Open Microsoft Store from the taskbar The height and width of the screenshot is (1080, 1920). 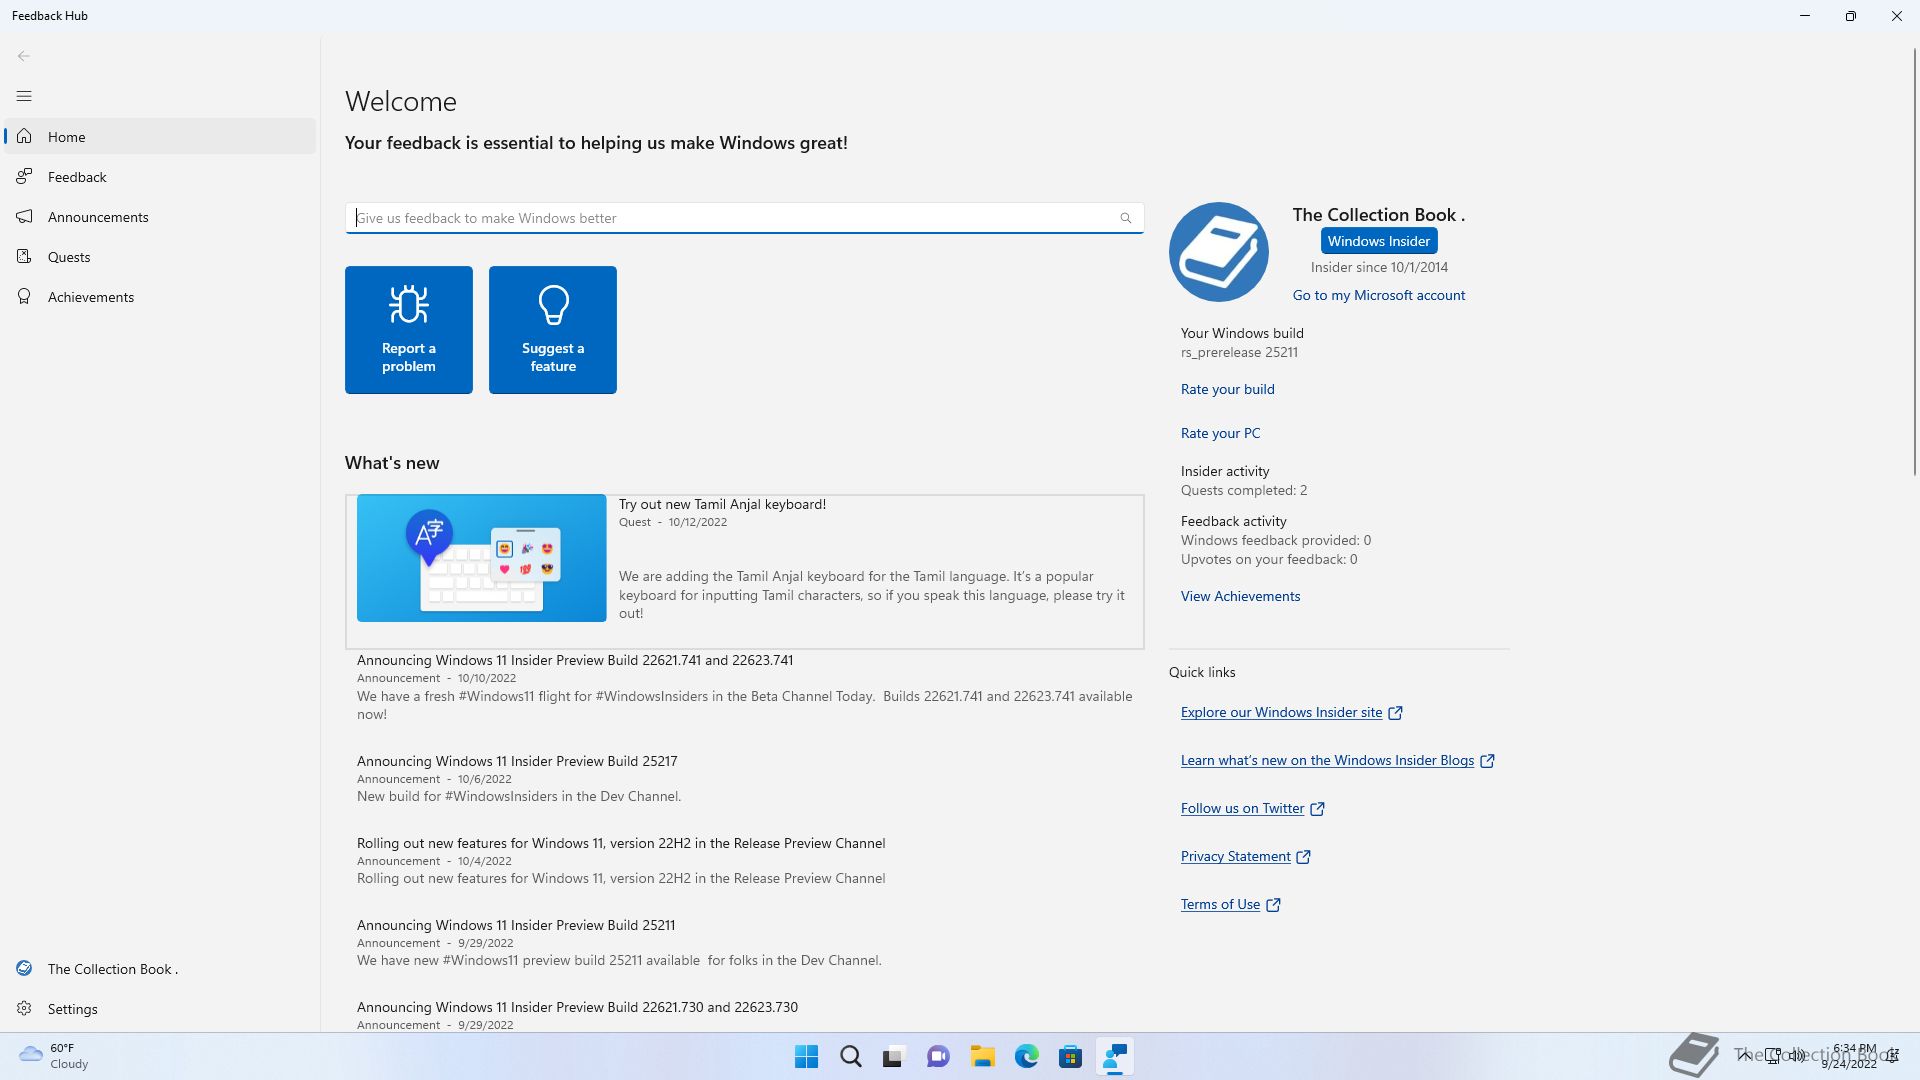(x=1070, y=1057)
